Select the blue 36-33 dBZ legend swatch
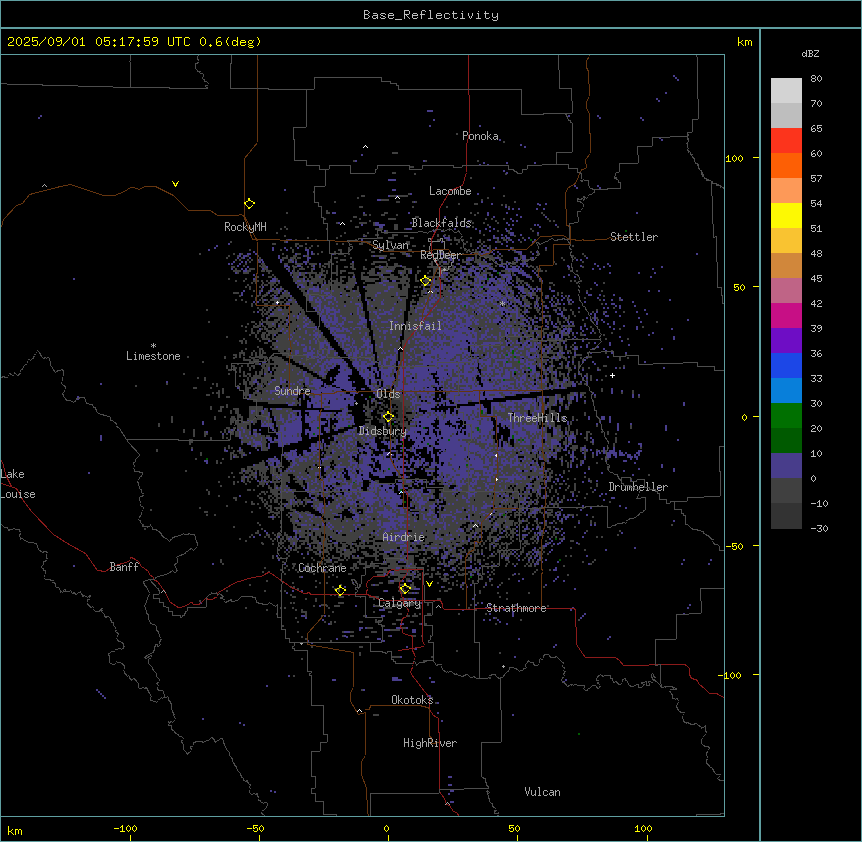This screenshot has width=862, height=842. pos(786,365)
